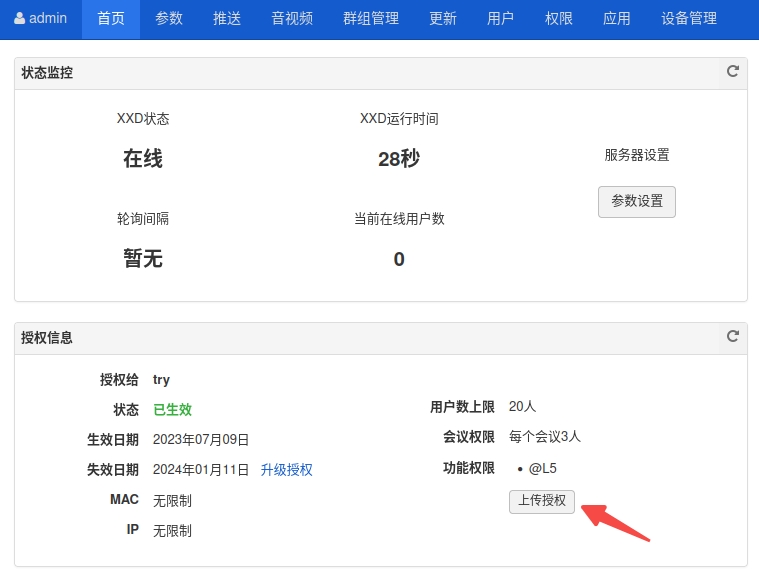Image resolution: width=759 pixels, height=574 pixels.
Task: Click the 20人 user limit value
Action: pyautogui.click(x=522, y=406)
